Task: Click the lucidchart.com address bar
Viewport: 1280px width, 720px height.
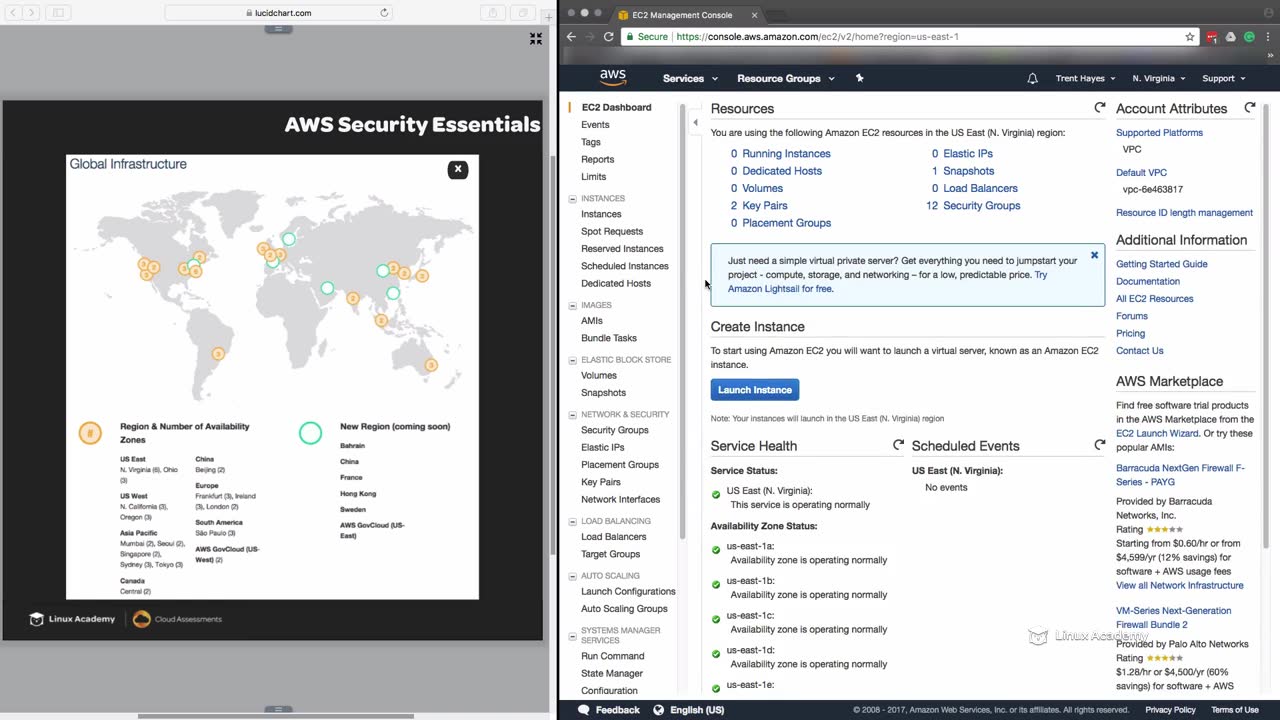Action: pos(278,13)
